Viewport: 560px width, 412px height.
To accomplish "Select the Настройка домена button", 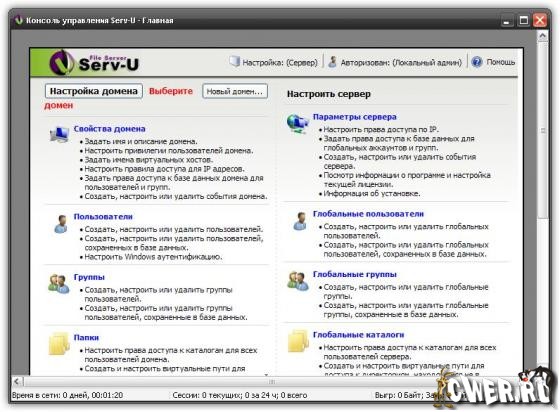I will pos(94,91).
